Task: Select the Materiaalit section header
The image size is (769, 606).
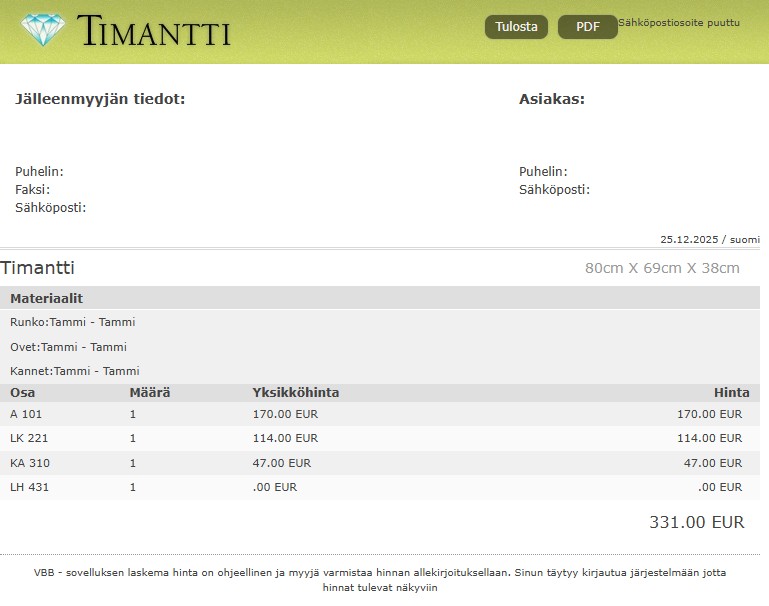Action: (46, 298)
